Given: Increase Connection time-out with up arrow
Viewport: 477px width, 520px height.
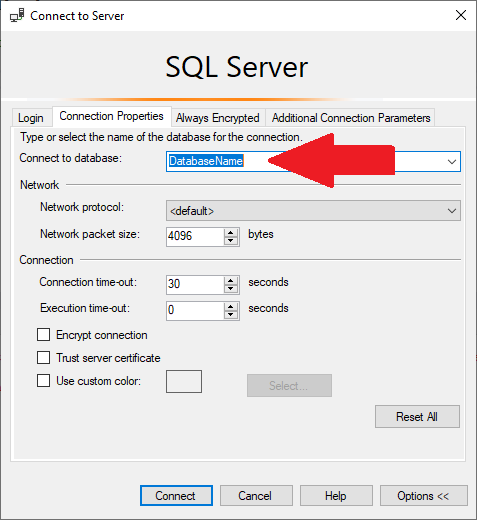Looking at the screenshot, I should [x=231, y=280].
